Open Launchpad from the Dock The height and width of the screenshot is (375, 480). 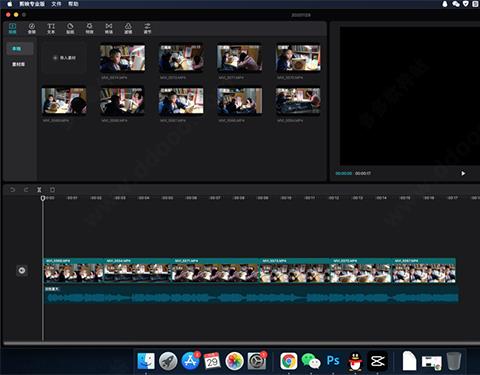[x=168, y=361]
